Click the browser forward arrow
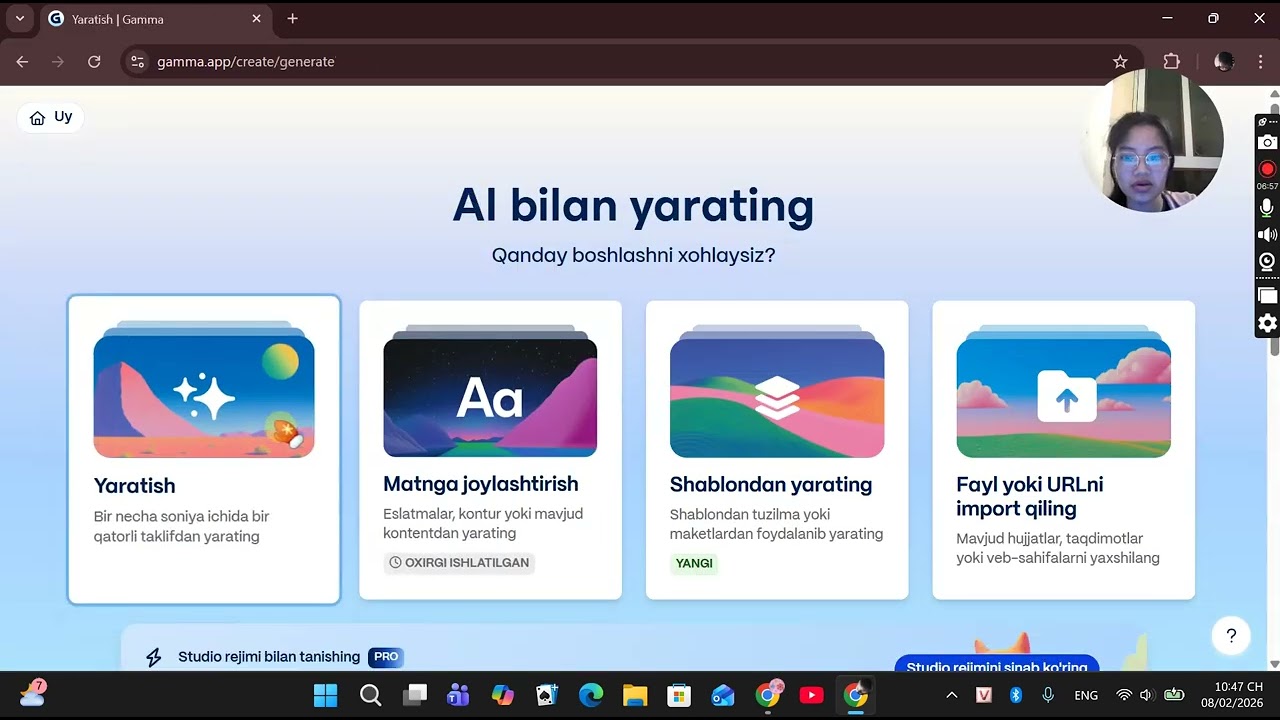1280x720 pixels. [58, 61]
